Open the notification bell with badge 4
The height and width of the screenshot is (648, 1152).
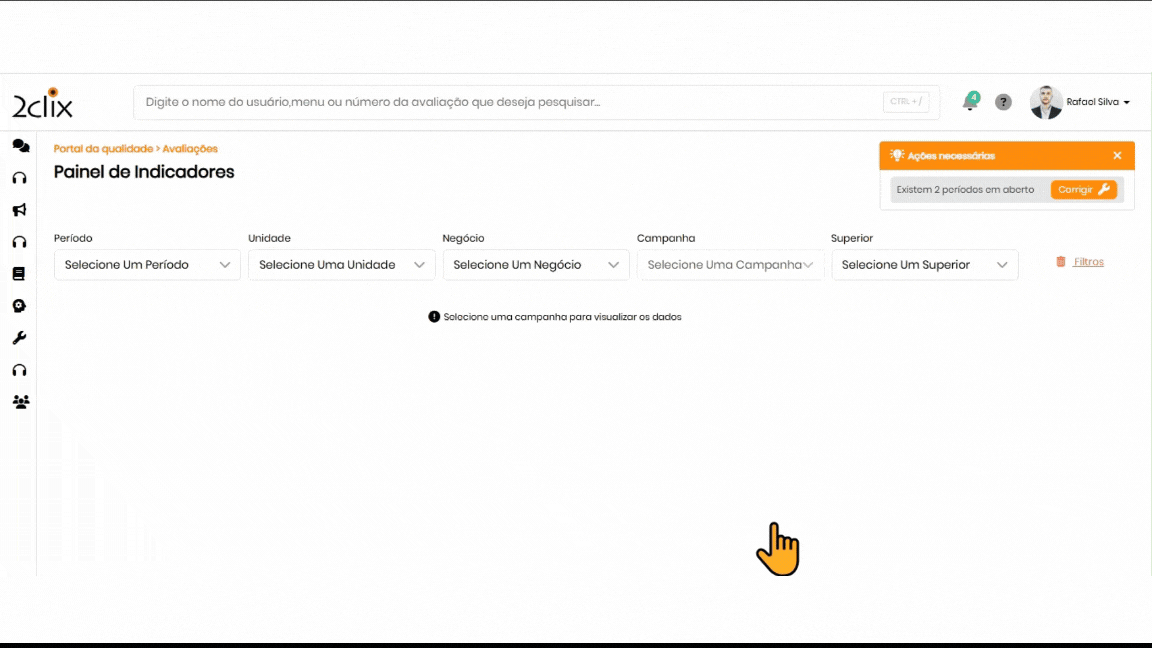coord(969,102)
